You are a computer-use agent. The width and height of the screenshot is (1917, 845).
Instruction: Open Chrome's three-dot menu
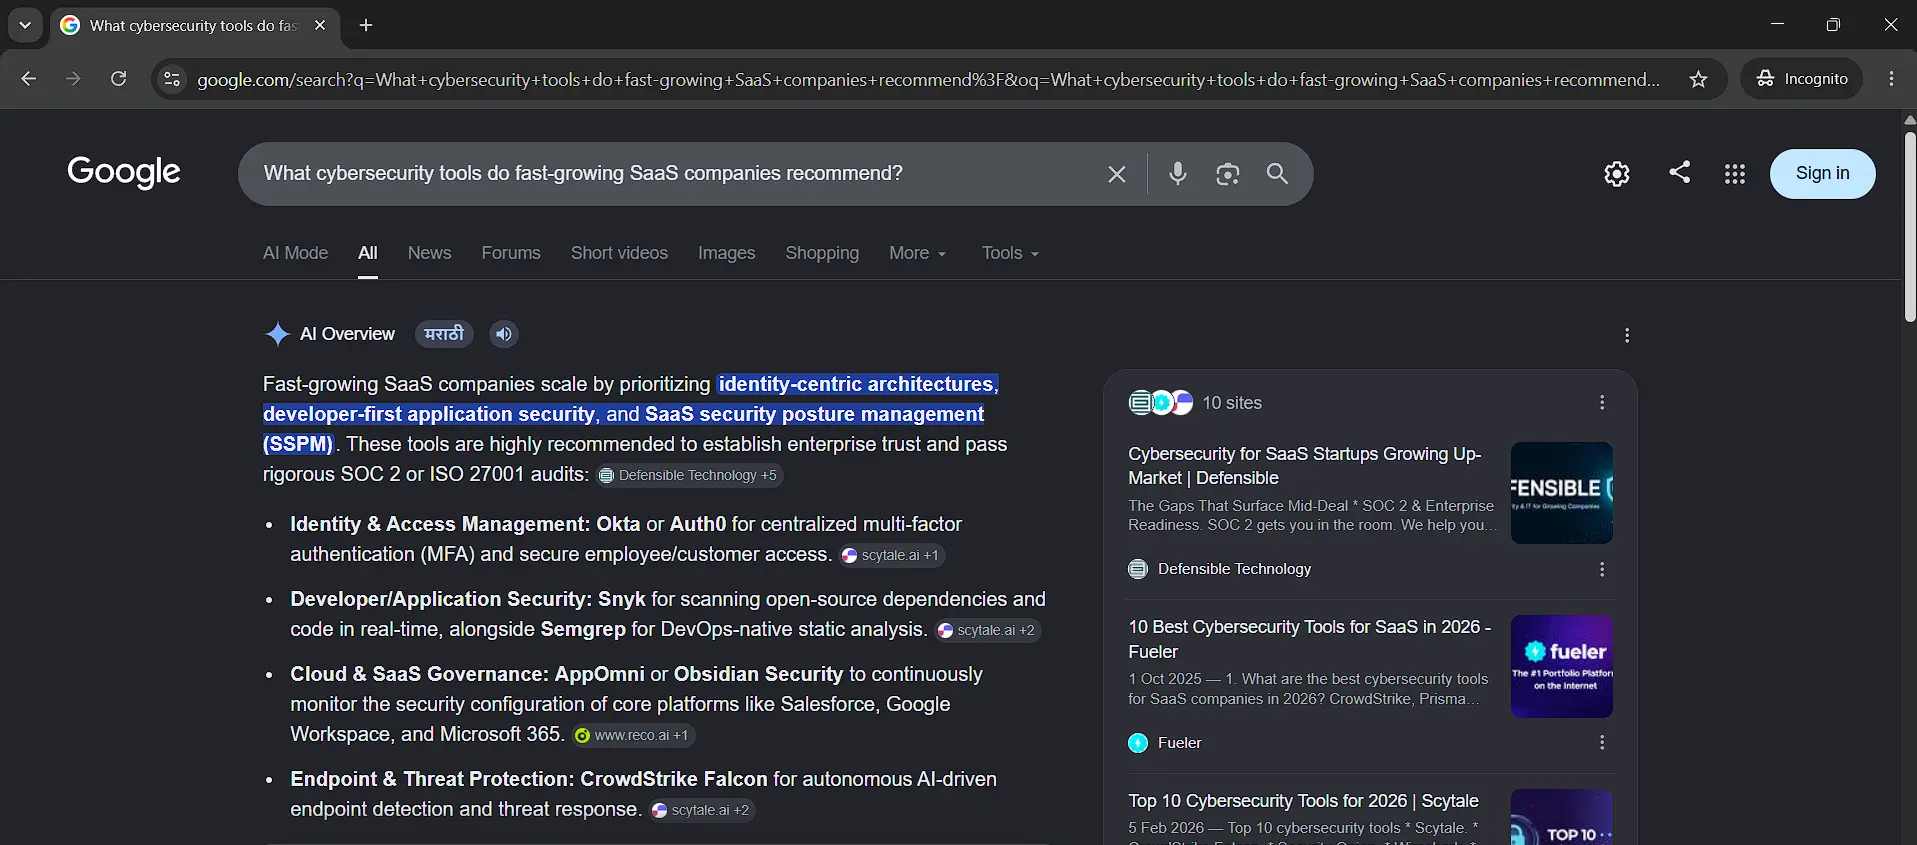pos(1891,79)
